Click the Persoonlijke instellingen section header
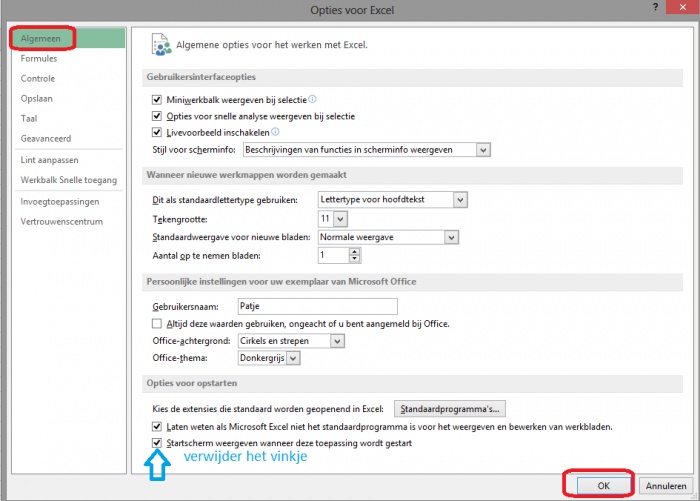The image size is (700, 501). click(412, 282)
